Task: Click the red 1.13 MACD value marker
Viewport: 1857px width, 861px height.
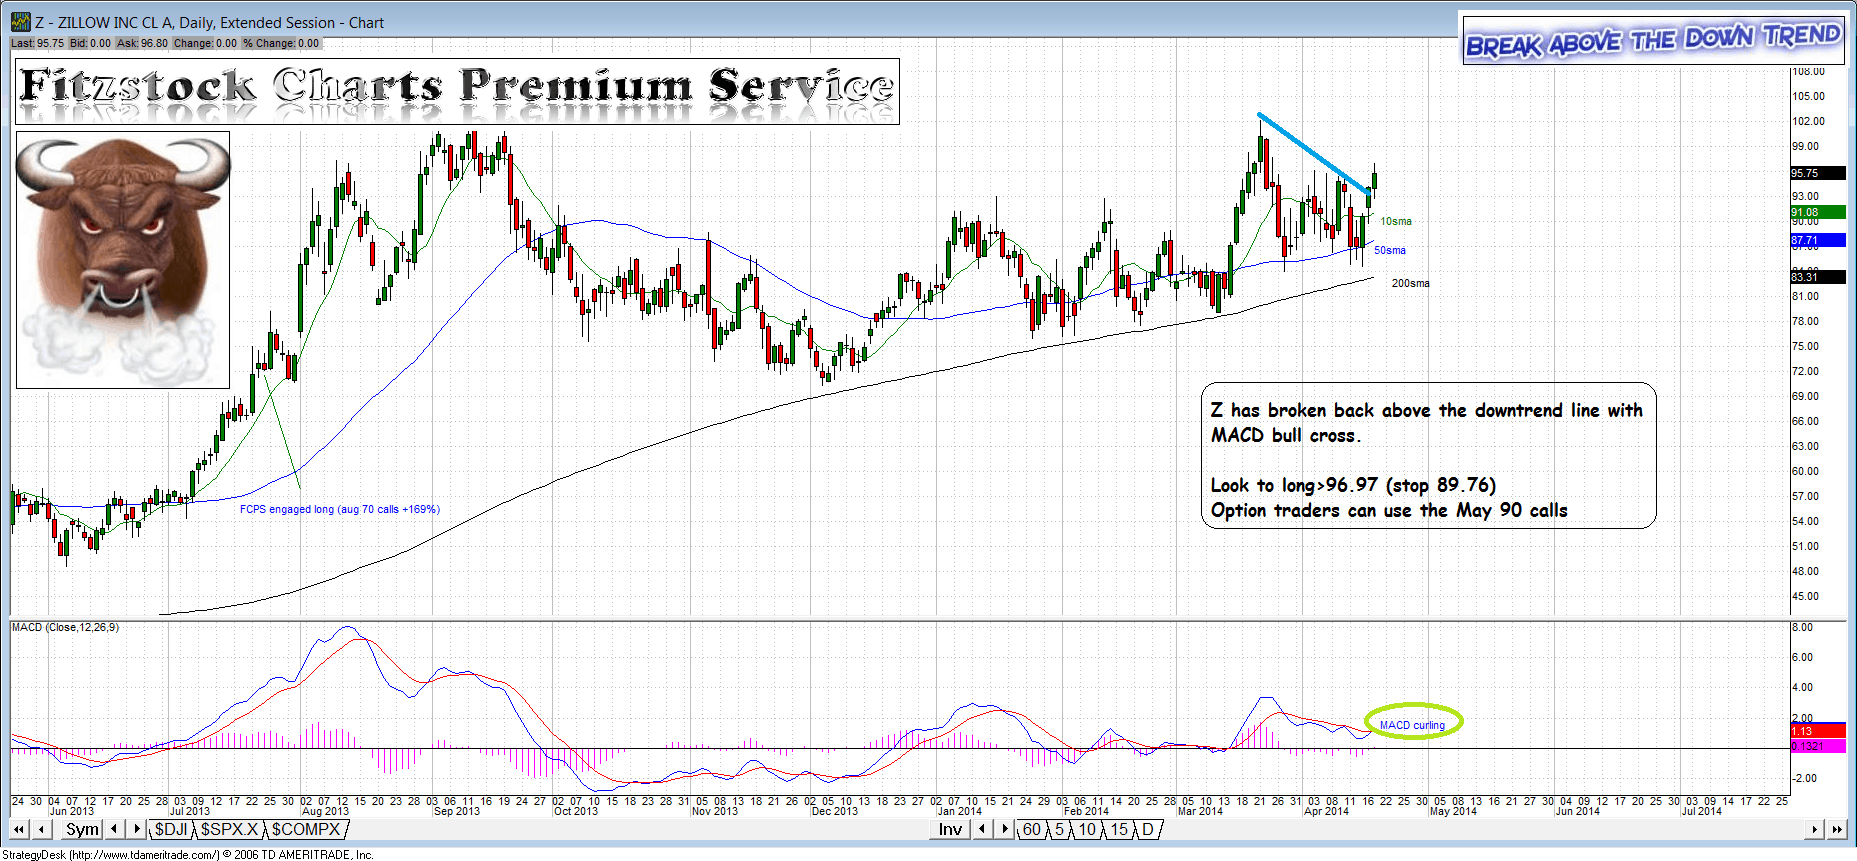Action: coord(1817,731)
